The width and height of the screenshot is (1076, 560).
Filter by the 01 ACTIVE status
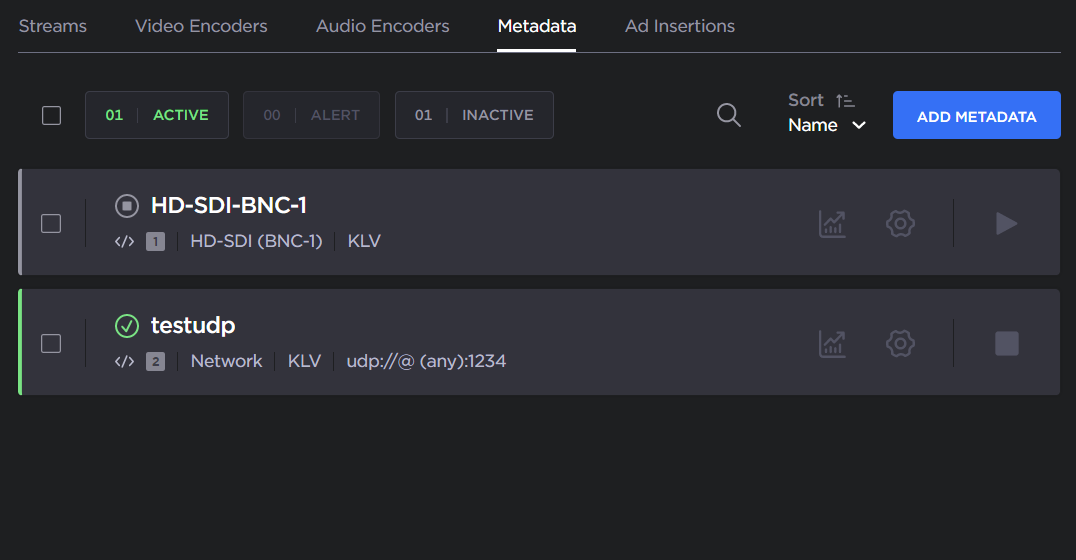coord(157,115)
